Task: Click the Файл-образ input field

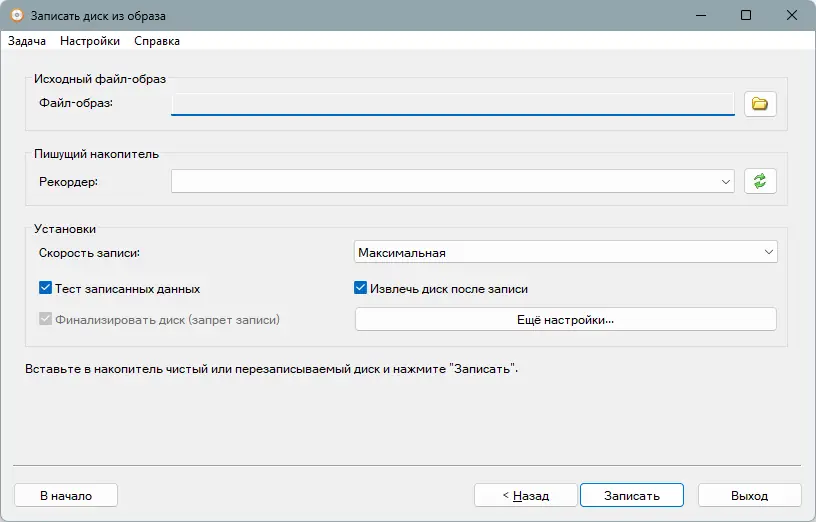Action: click(452, 103)
